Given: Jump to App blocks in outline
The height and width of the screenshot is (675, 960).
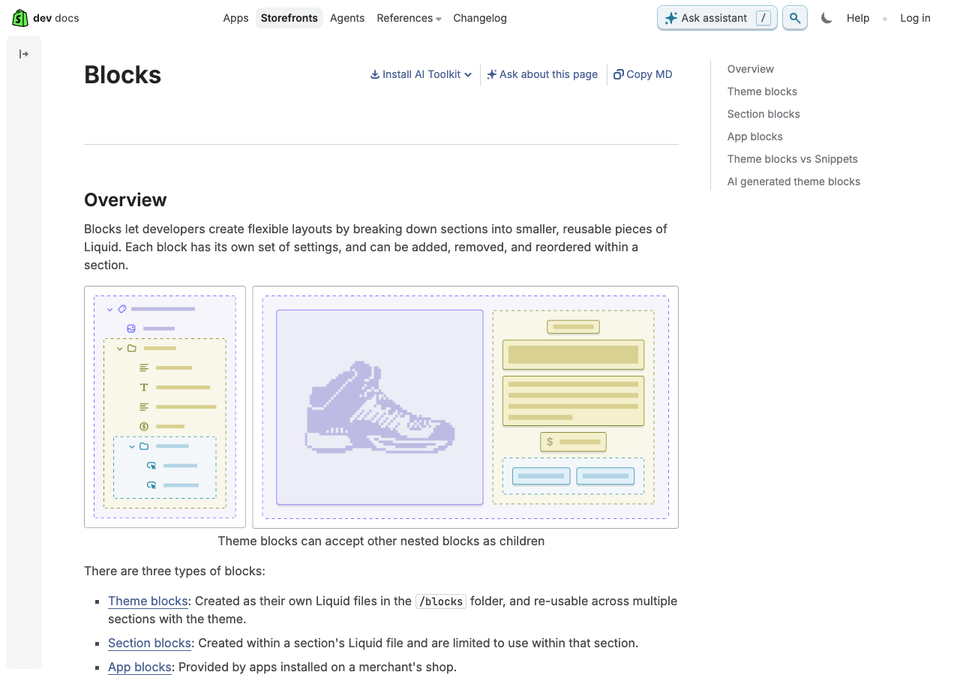Looking at the screenshot, I should [x=754, y=137].
